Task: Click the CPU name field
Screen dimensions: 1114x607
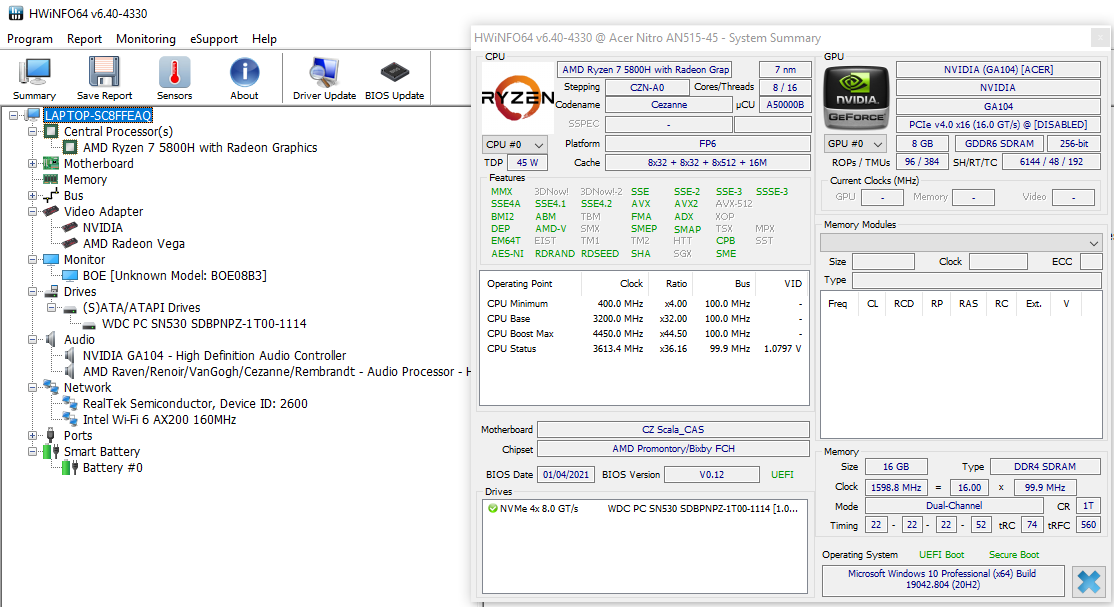Action: [x=644, y=70]
